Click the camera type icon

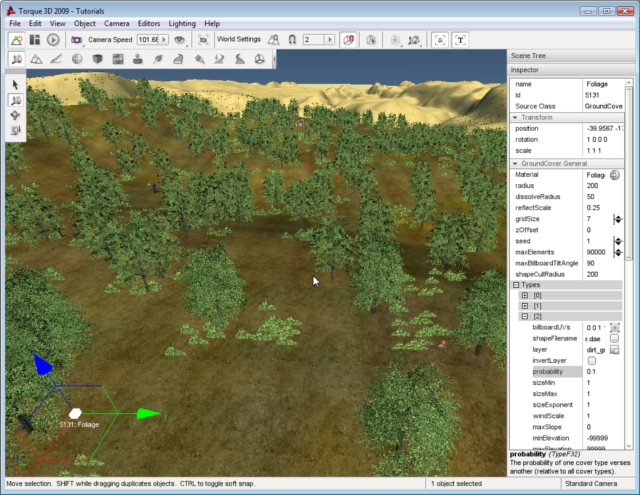pyautogui.click(x=77, y=40)
